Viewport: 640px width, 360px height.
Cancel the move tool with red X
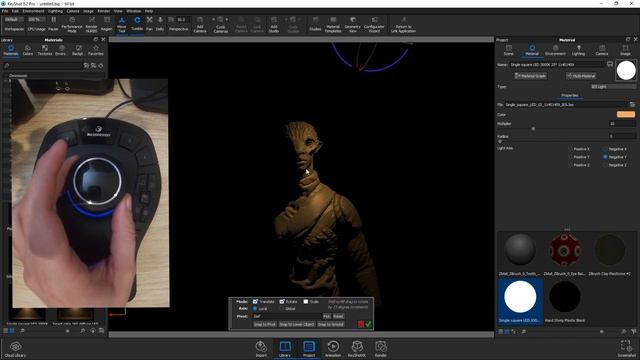(x=361, y=324)
